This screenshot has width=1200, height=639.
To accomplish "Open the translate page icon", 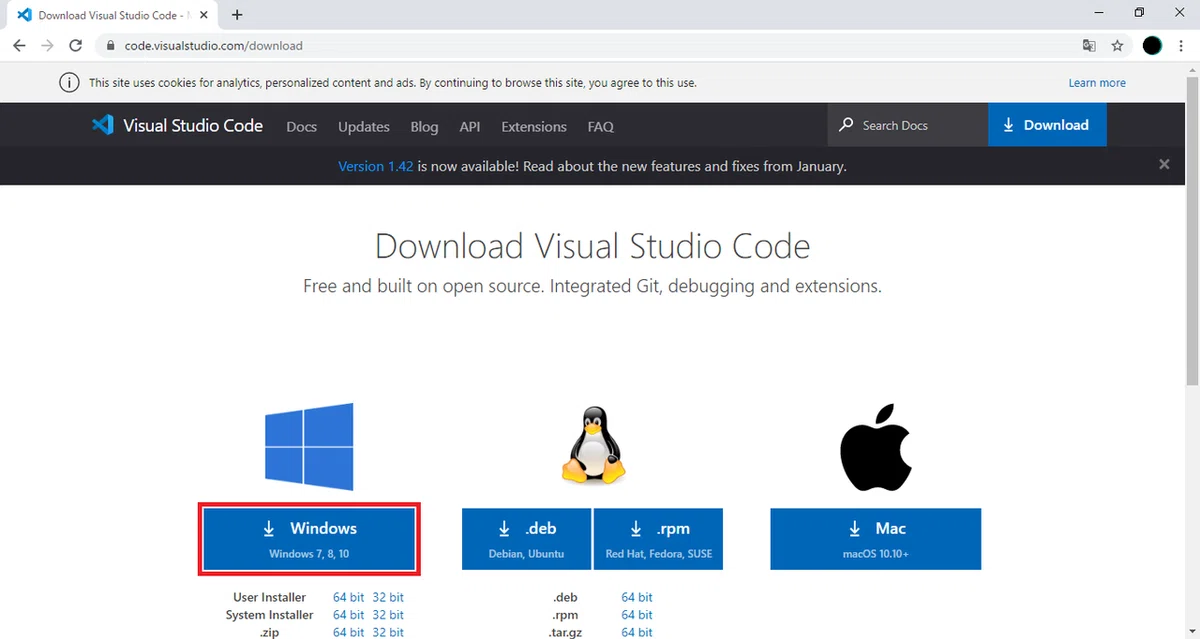I will [x=1089, y=46].
